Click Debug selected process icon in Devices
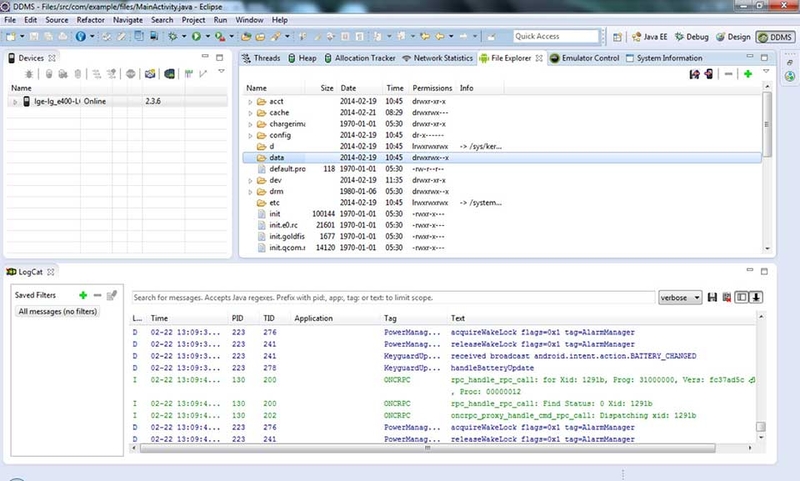The height and width of the screenshot is (481, 800). click(x=29, y=74)
